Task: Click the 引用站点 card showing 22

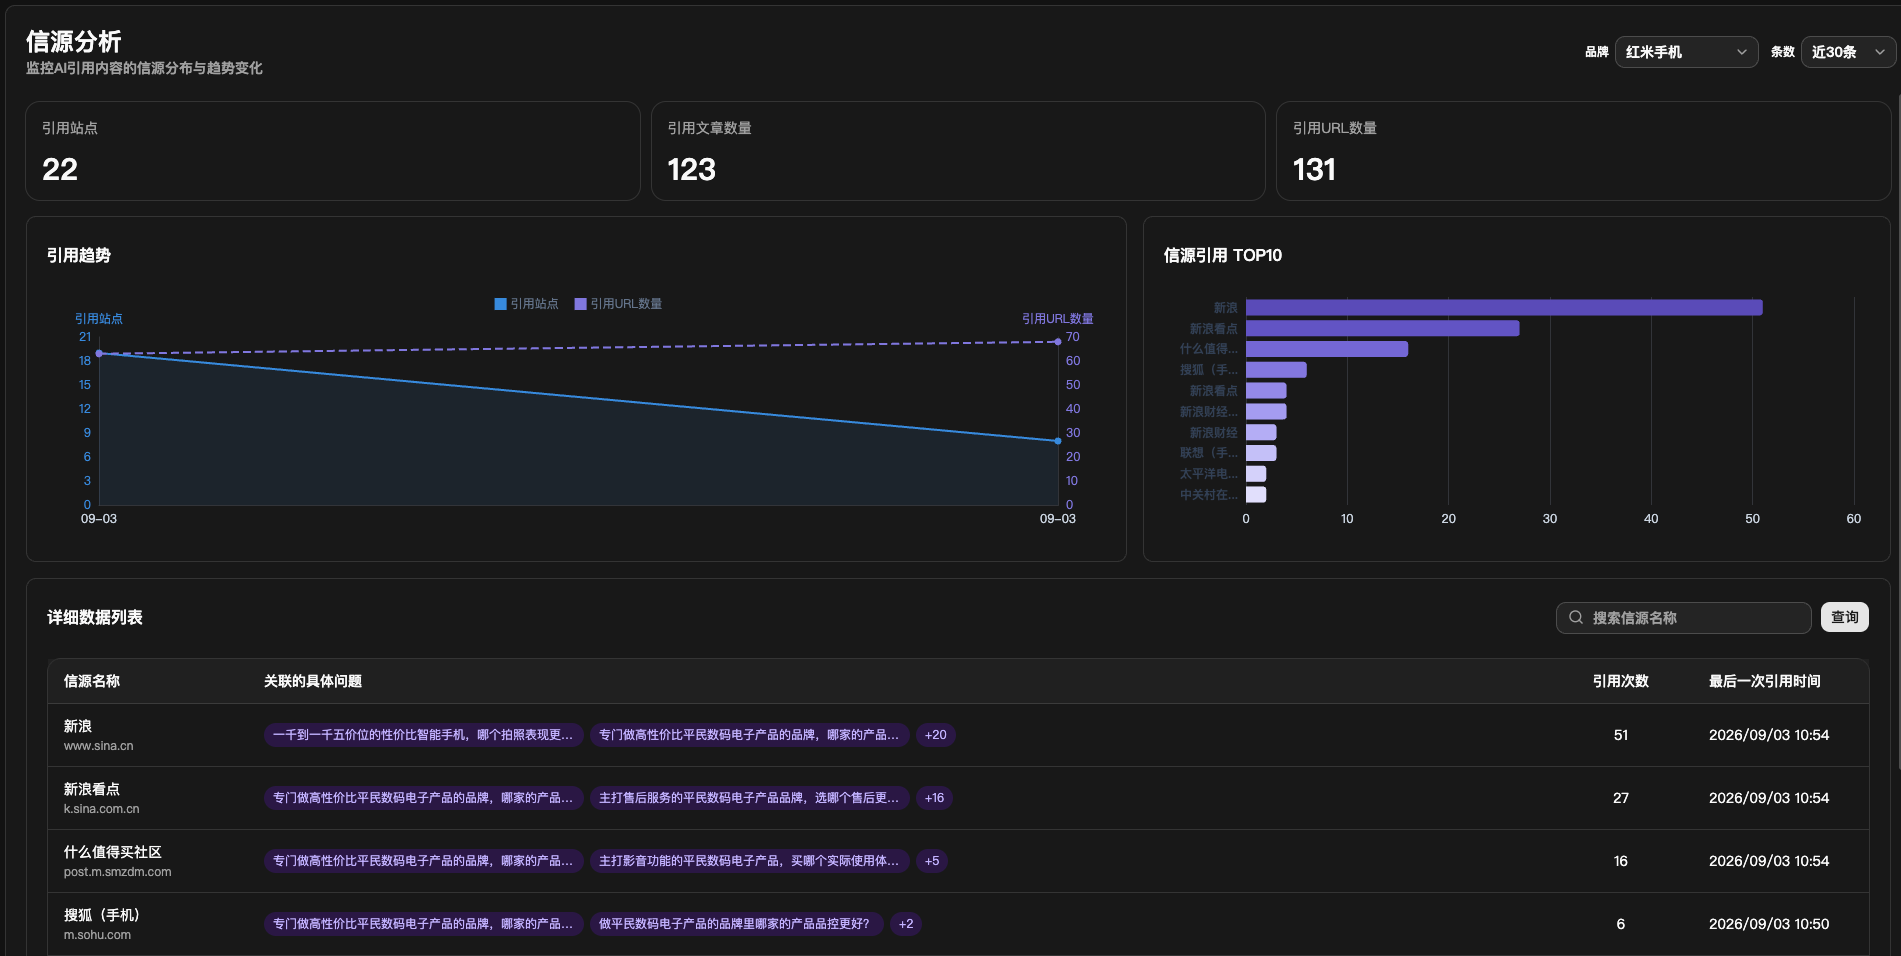Action: click(x=333, y=151)
